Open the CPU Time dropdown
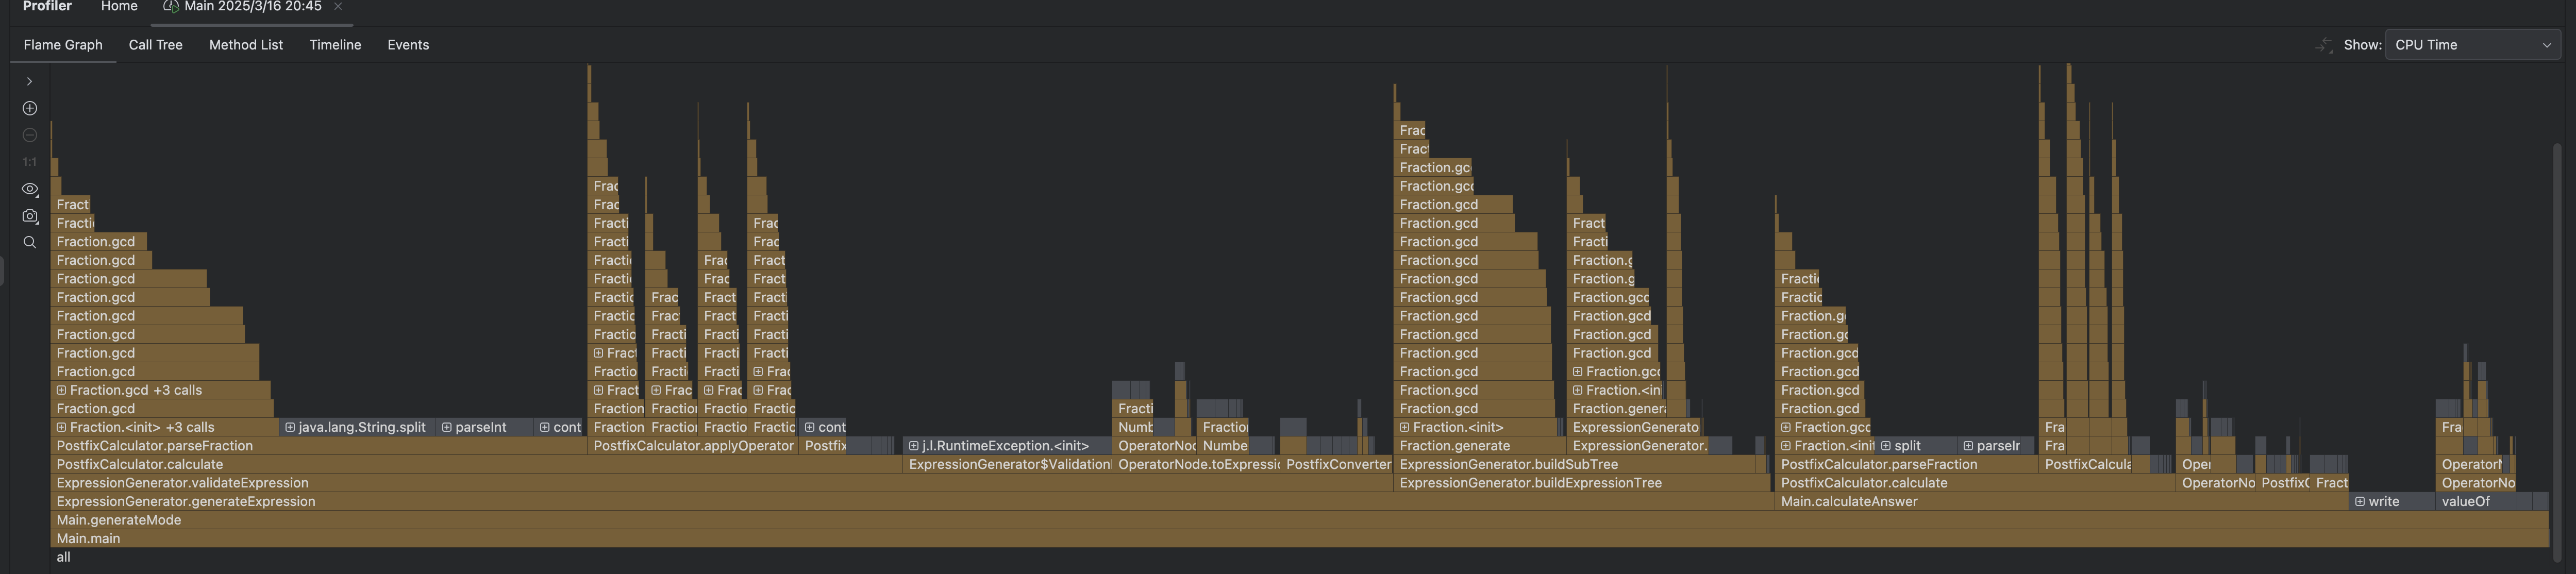2576x574 pixels. pyautogui.click(x=2472, y=45)
